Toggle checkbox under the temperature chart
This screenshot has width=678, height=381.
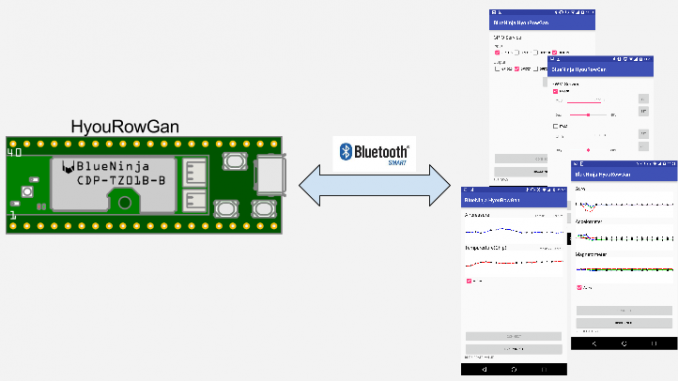[x=469, y=281]
